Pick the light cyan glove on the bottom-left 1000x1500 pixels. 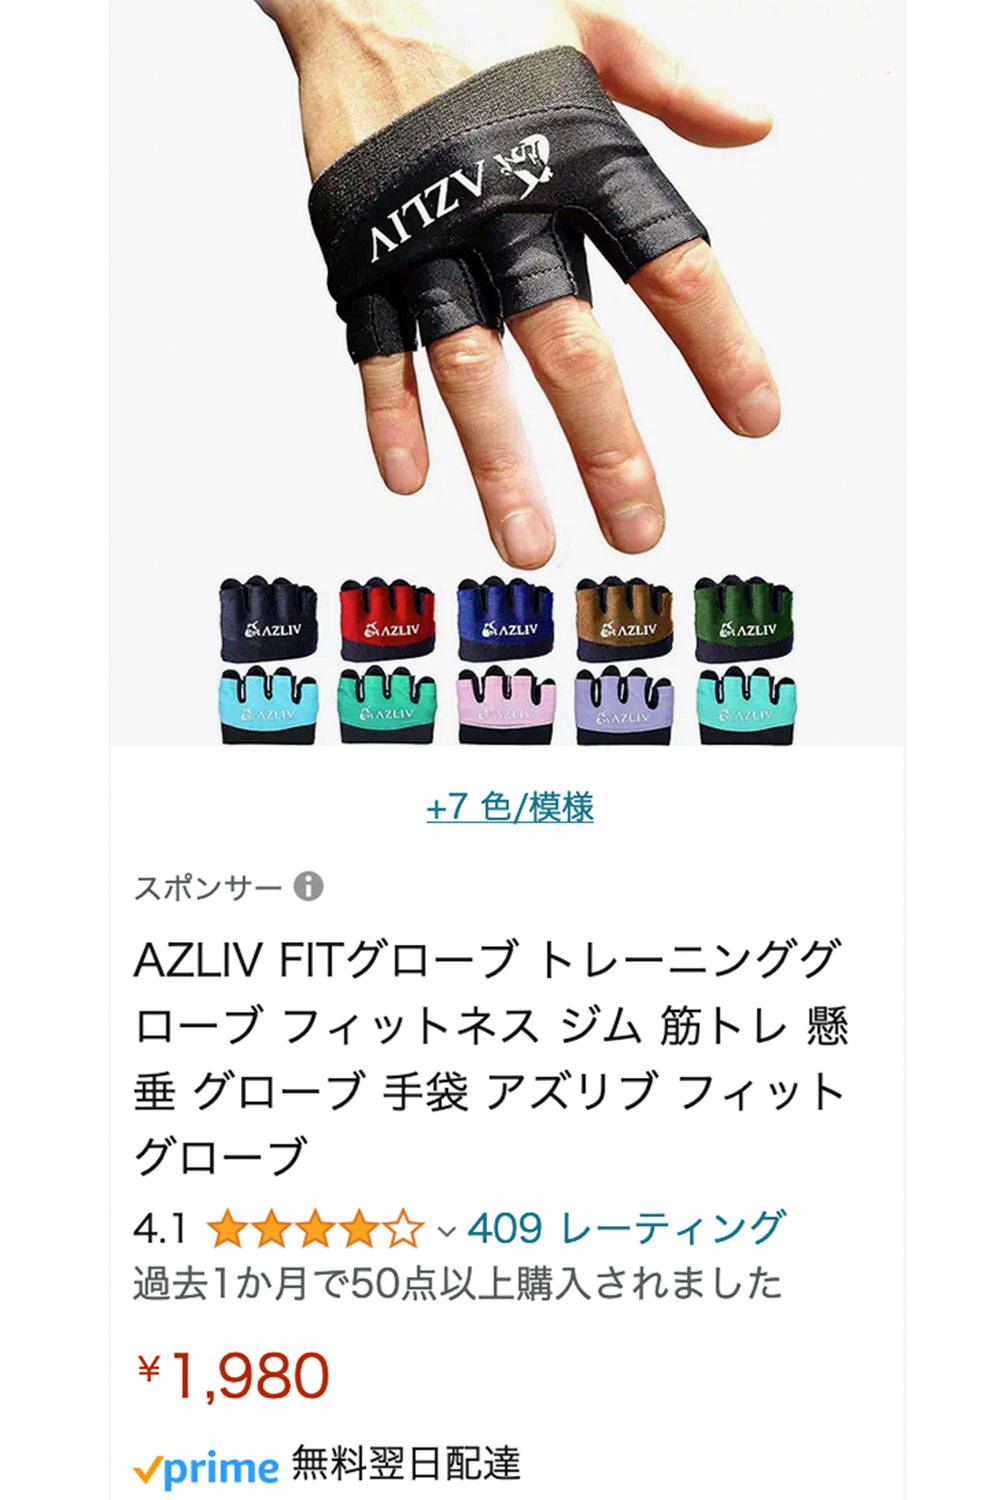pos(268,704)
